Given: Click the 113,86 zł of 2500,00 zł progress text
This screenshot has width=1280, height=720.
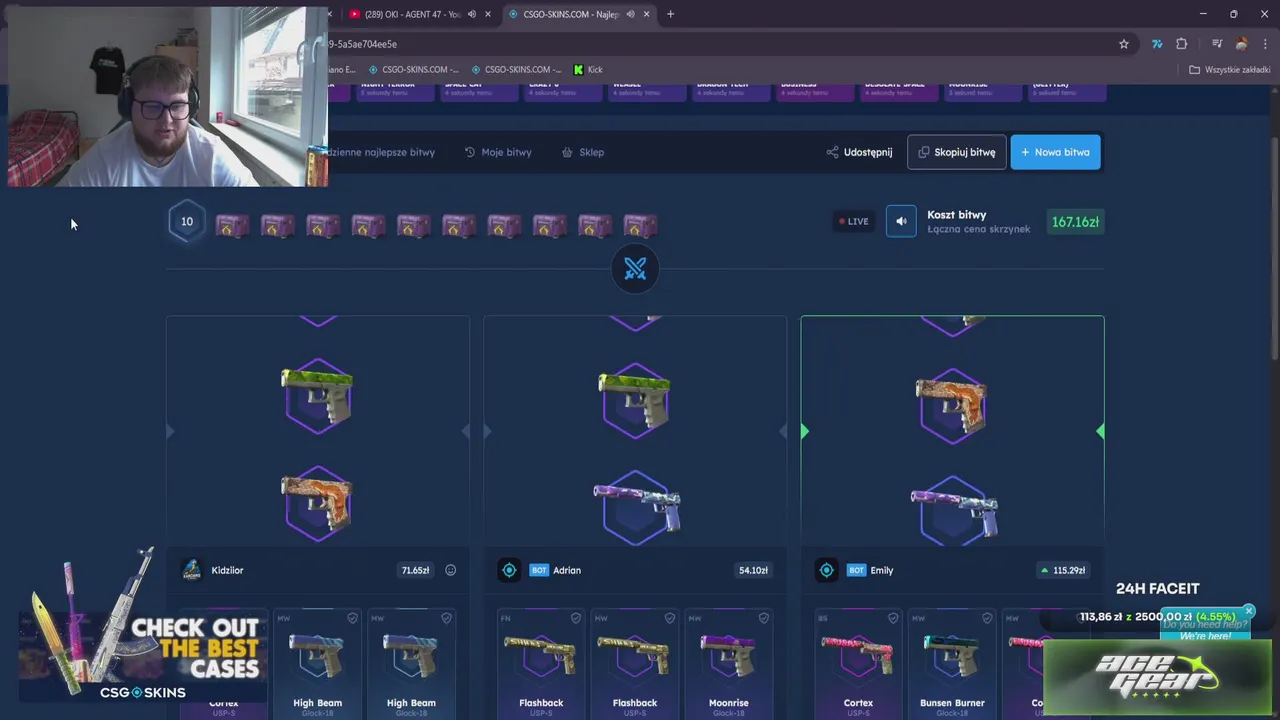Looking at the screenshot, I should (x=1157, y=617).
